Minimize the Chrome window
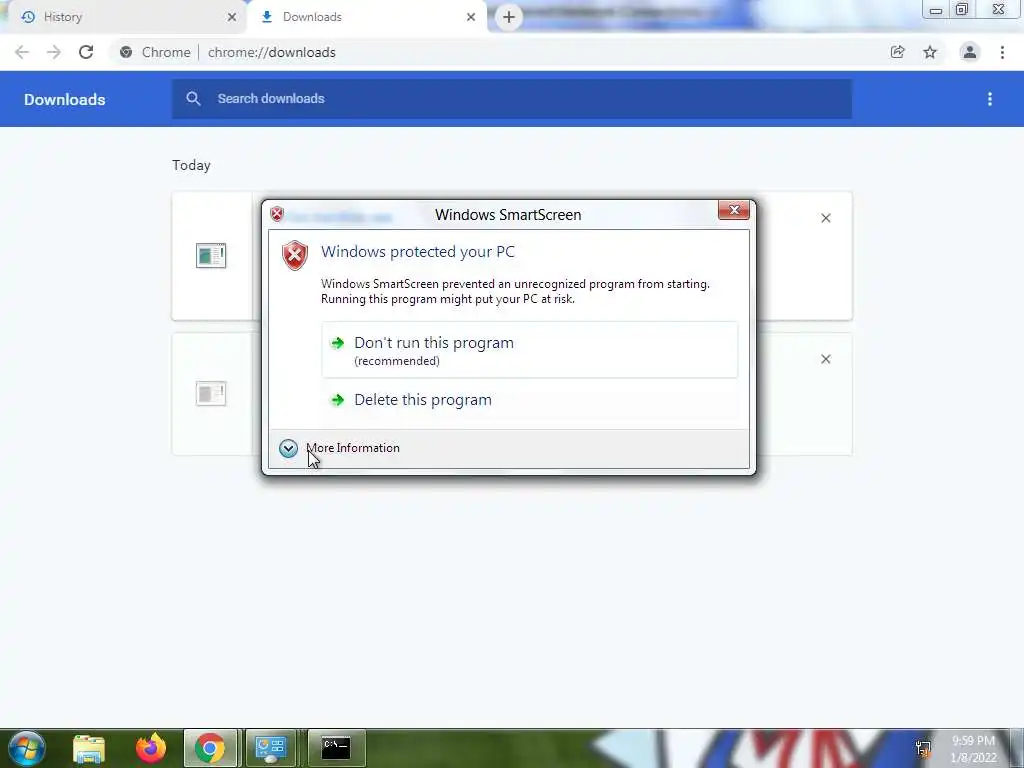This screenshot has width=1024, height=768. (935, 10)
